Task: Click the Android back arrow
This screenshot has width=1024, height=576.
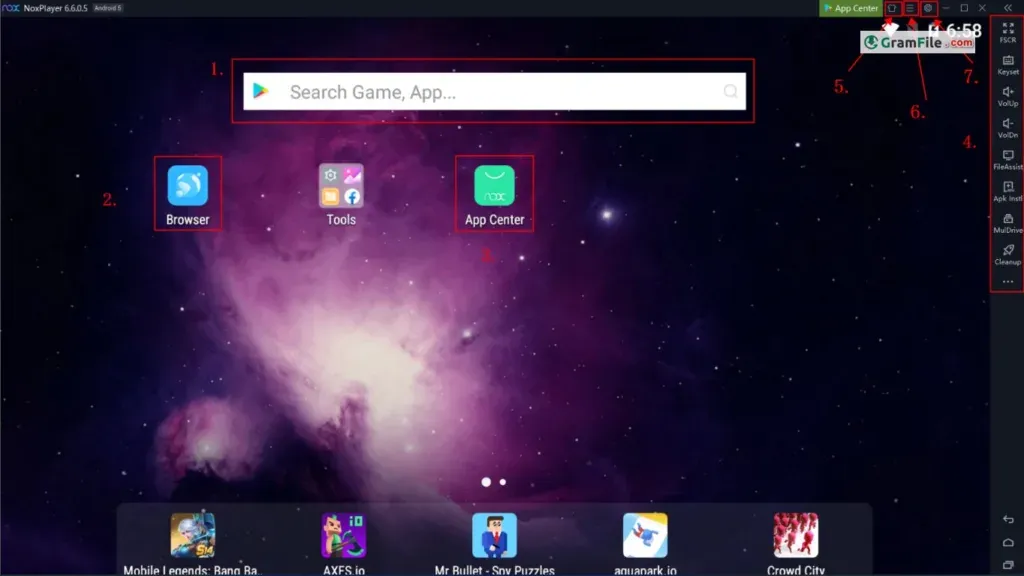Action: click(1008, 519)
